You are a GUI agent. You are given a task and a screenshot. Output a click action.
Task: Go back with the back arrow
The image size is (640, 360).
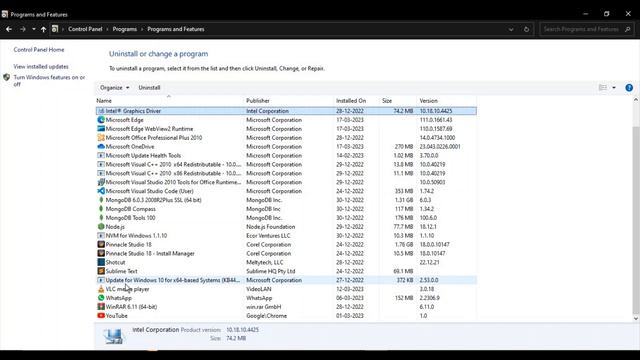click(9, 29)
